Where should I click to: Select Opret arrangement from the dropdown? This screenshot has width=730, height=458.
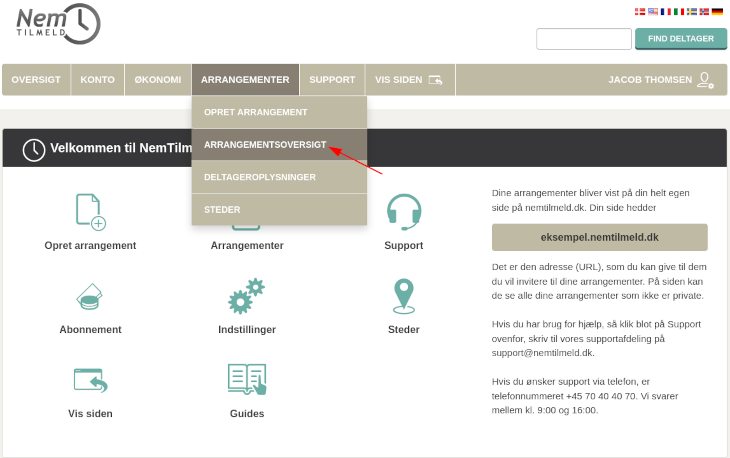pos(279,112)
